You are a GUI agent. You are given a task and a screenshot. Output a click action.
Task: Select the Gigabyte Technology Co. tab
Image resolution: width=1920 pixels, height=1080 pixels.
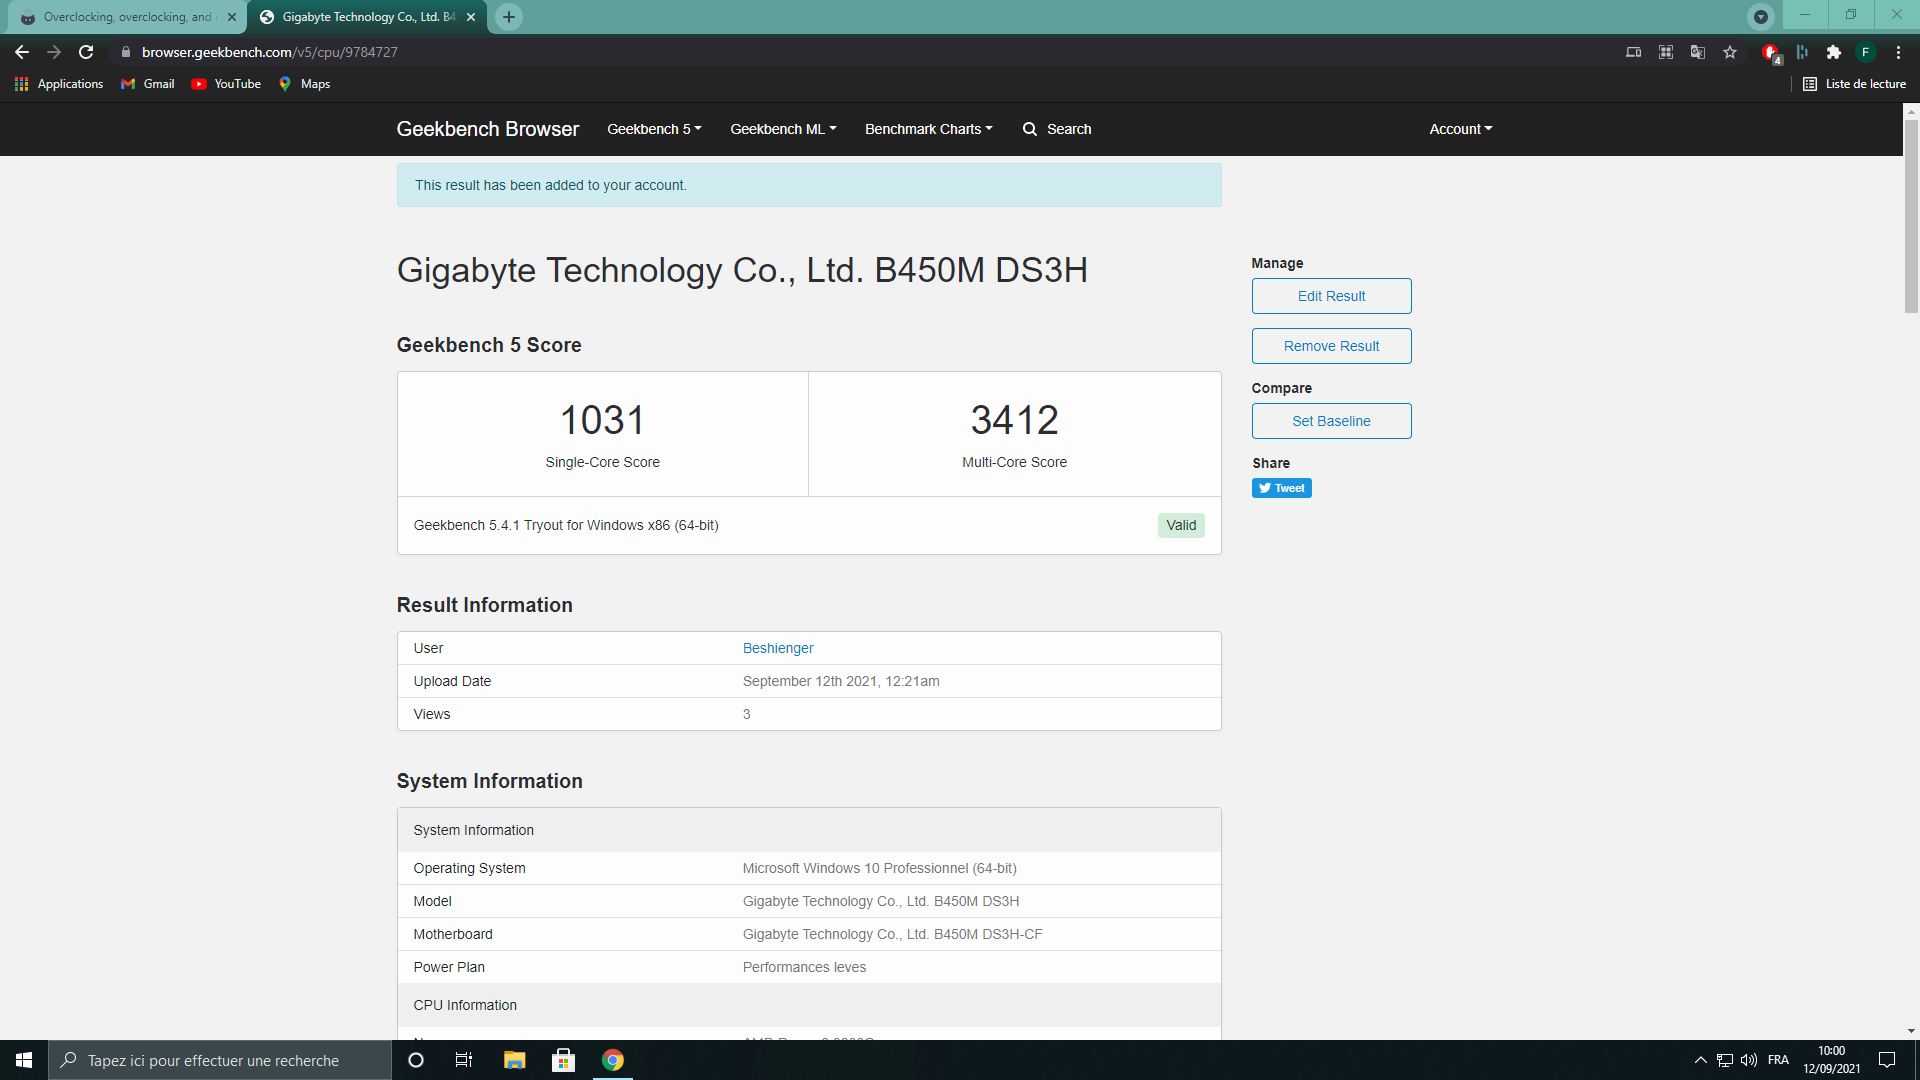(368, 17)
